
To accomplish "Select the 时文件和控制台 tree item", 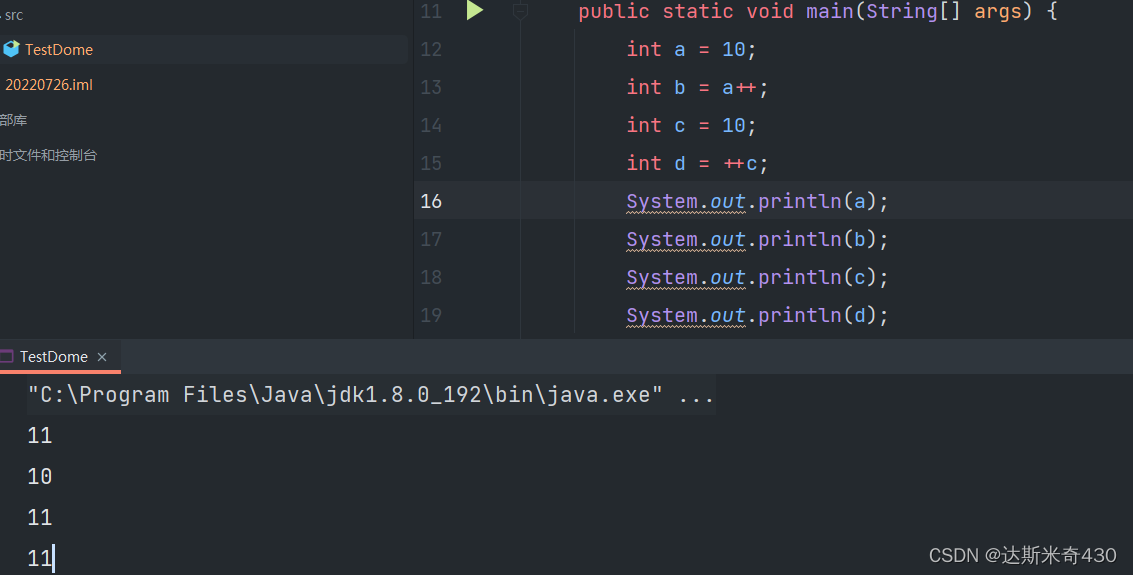I will (48, 155).
